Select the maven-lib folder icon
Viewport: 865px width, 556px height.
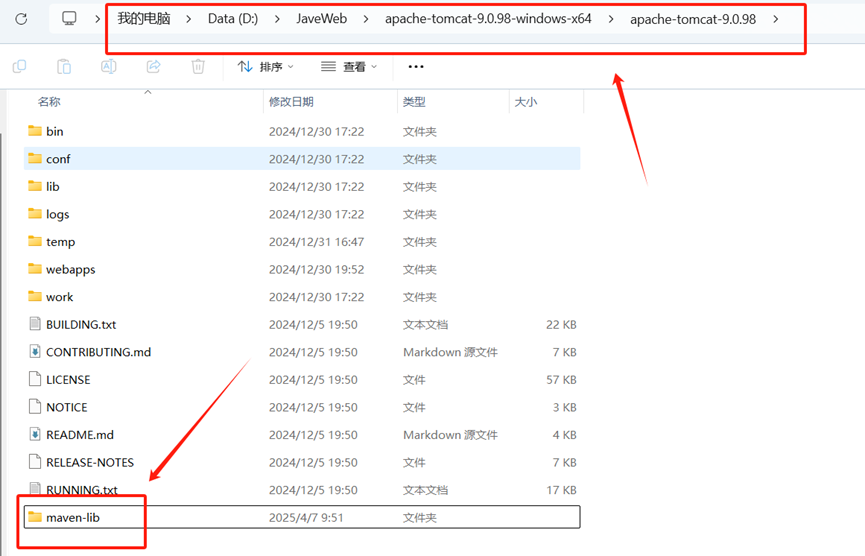(x=35, y=517)
